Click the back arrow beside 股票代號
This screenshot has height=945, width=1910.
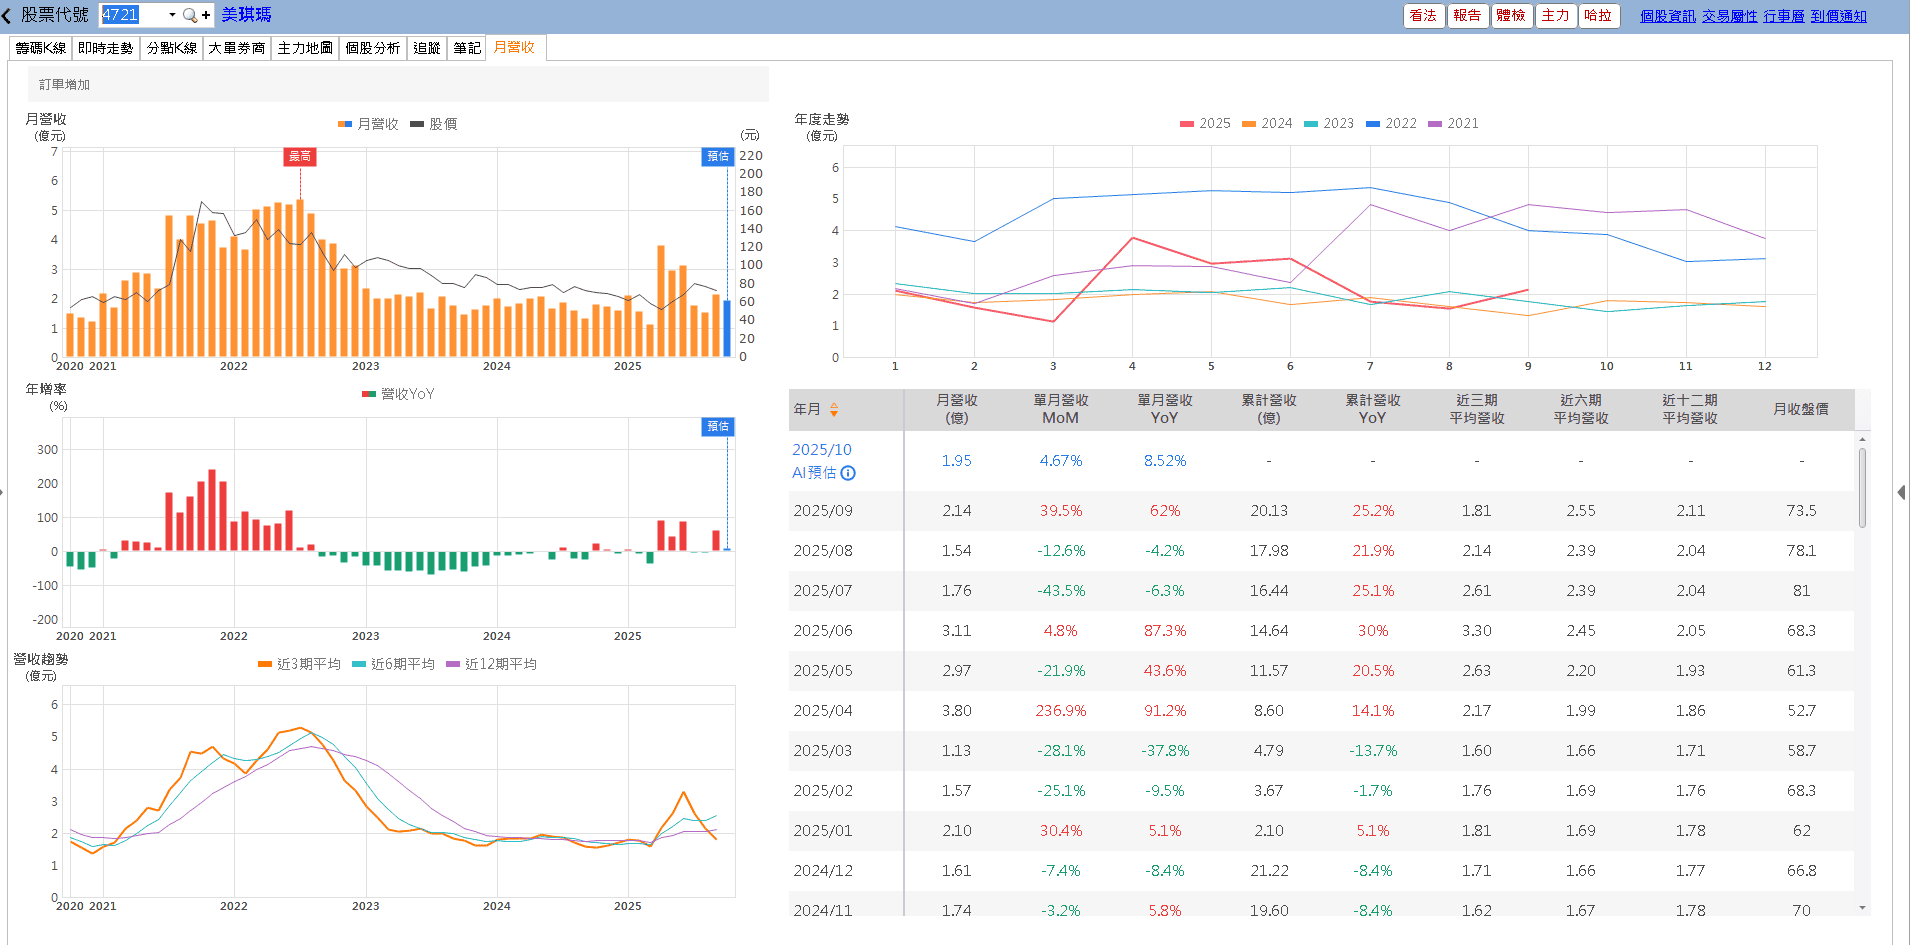[x=7, y=16]
